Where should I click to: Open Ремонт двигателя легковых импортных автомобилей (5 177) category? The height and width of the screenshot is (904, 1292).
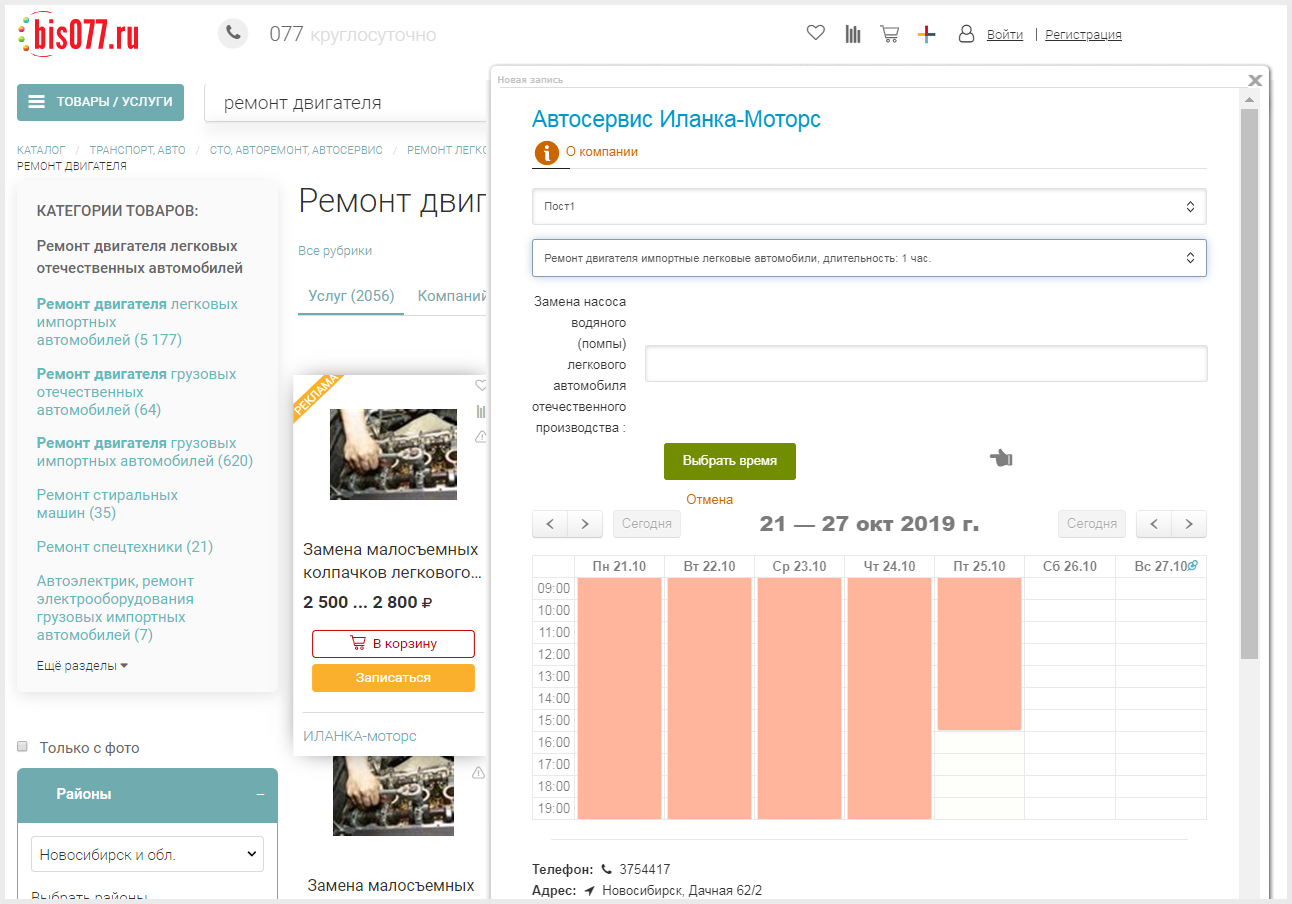click(137, 322)
